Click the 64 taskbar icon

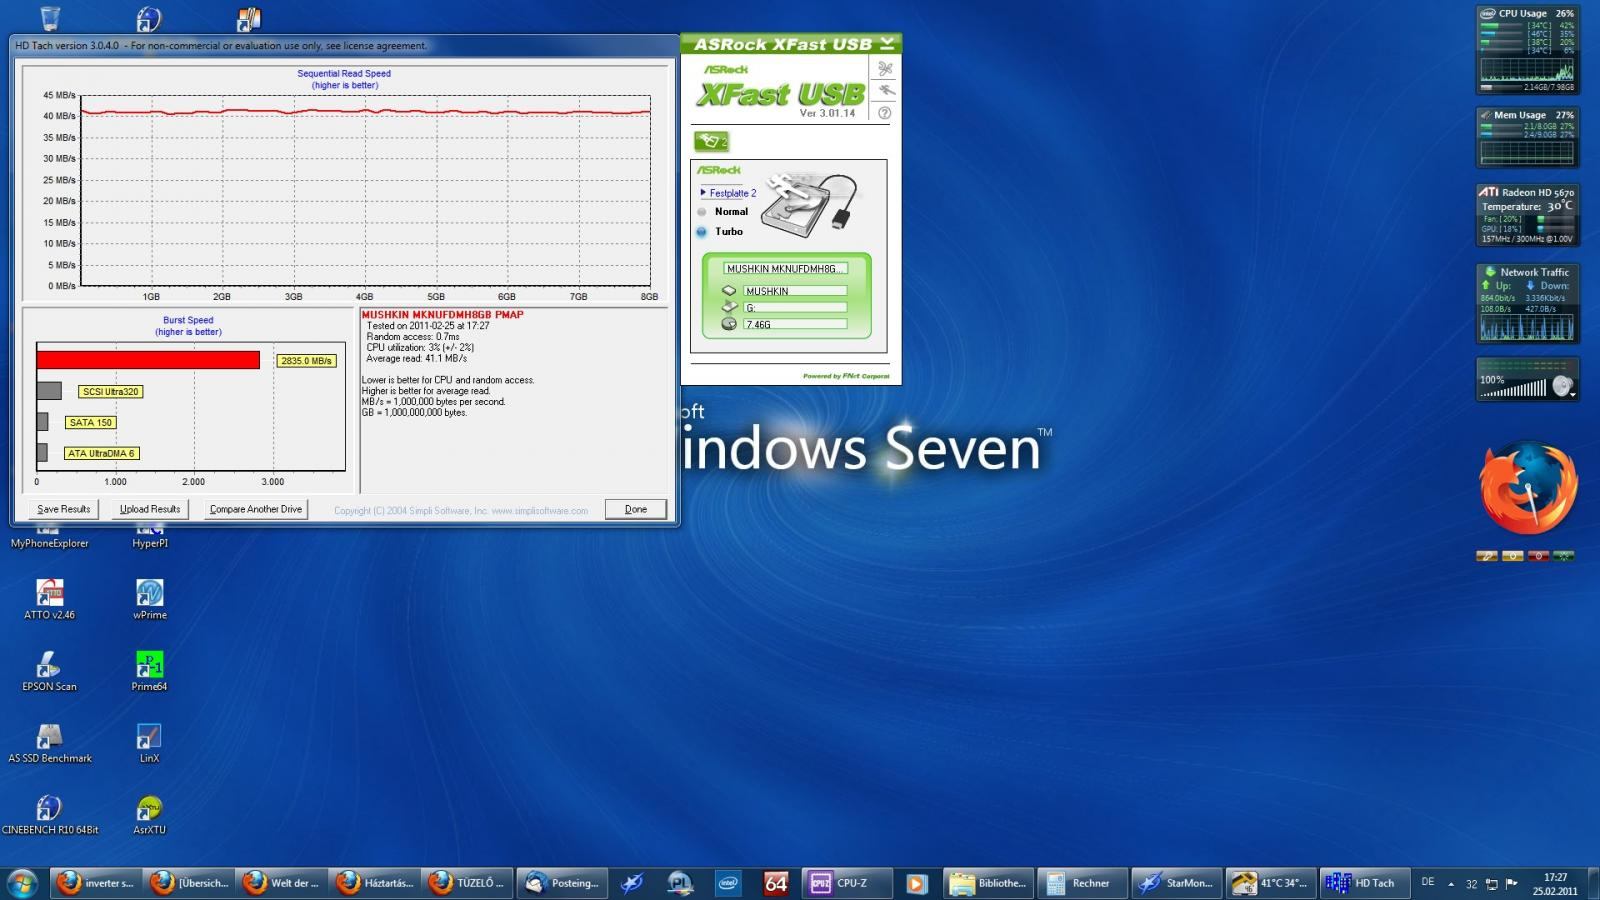click(x=776, y=883)
